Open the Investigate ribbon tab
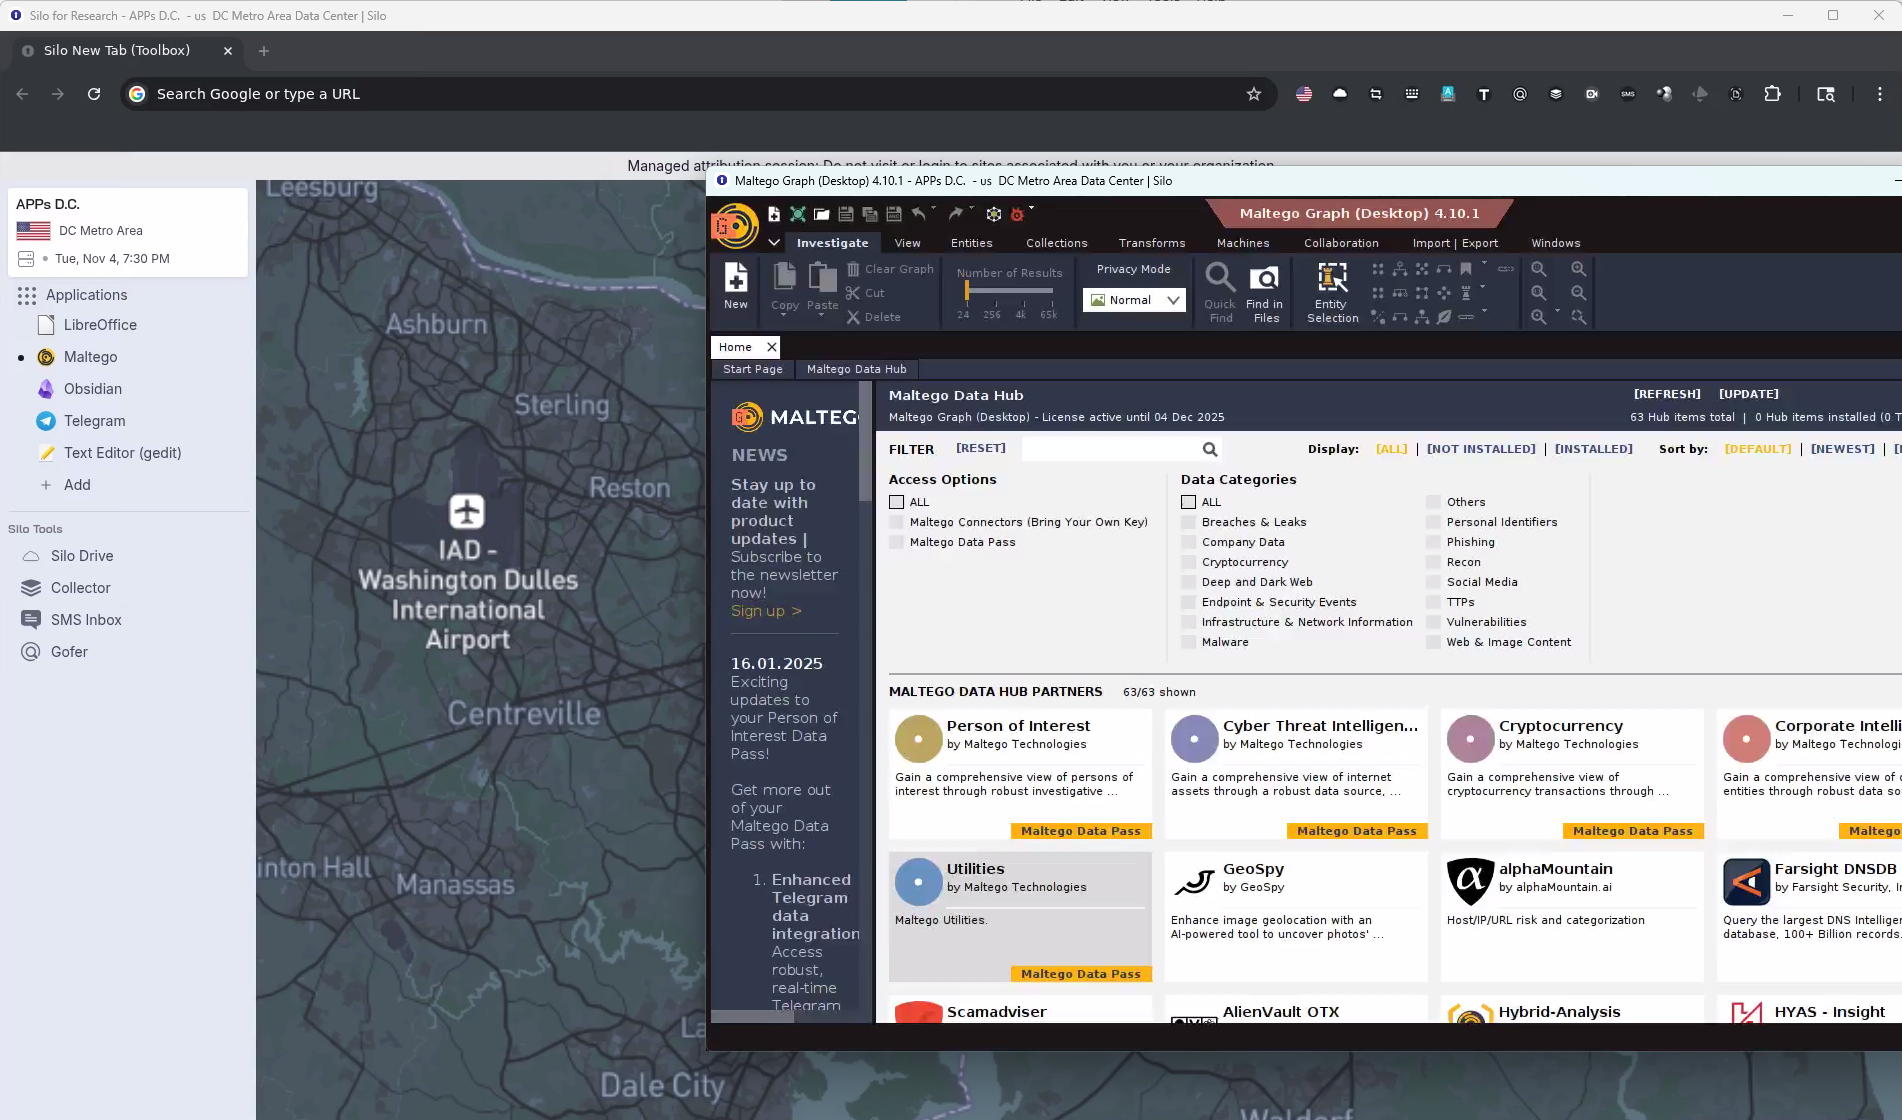 pos(832,243)
